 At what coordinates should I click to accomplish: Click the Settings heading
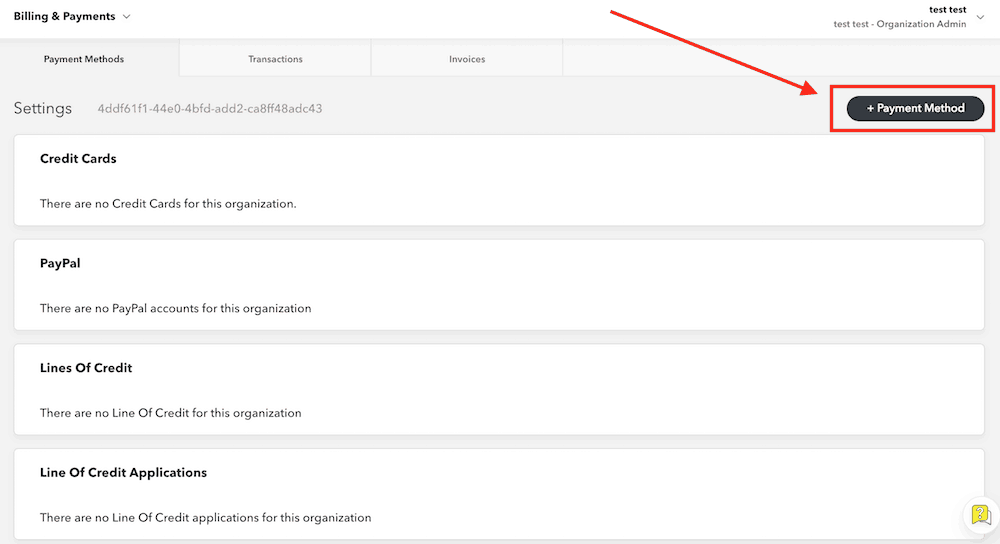(x=43, y=108)
